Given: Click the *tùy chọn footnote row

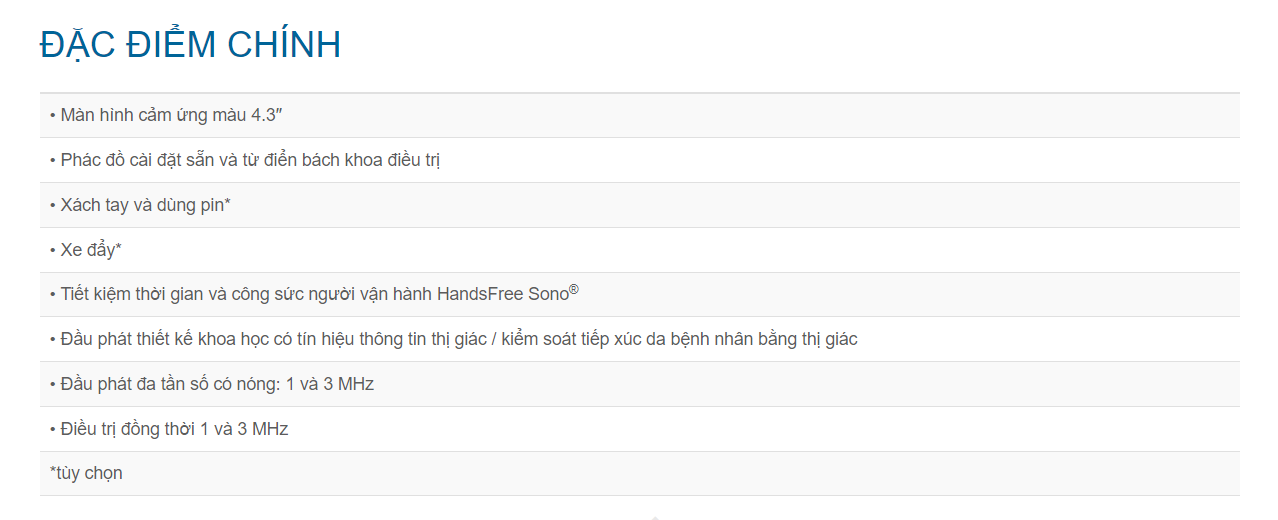Looking at the screenshot, I should (640, 473).
